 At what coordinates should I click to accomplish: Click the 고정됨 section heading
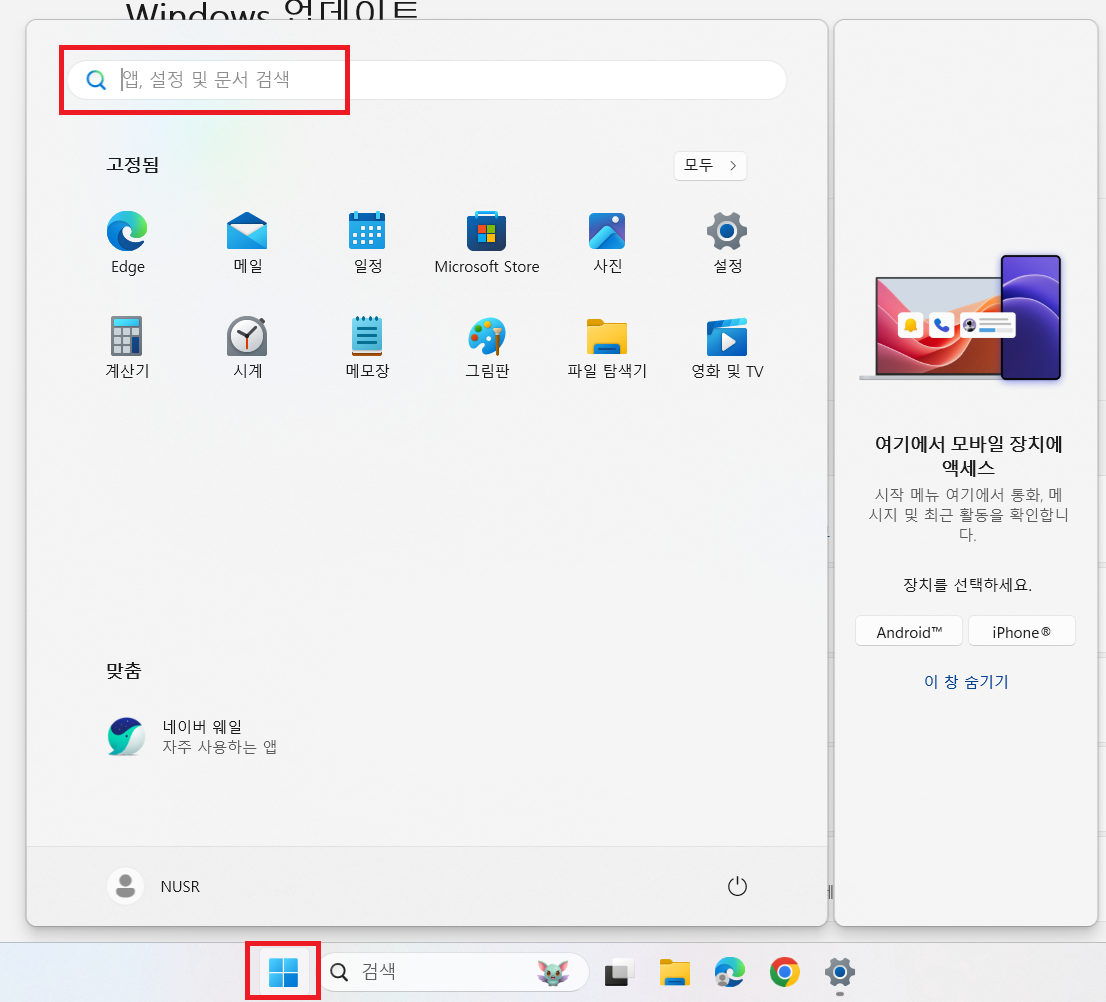(133, 165)
